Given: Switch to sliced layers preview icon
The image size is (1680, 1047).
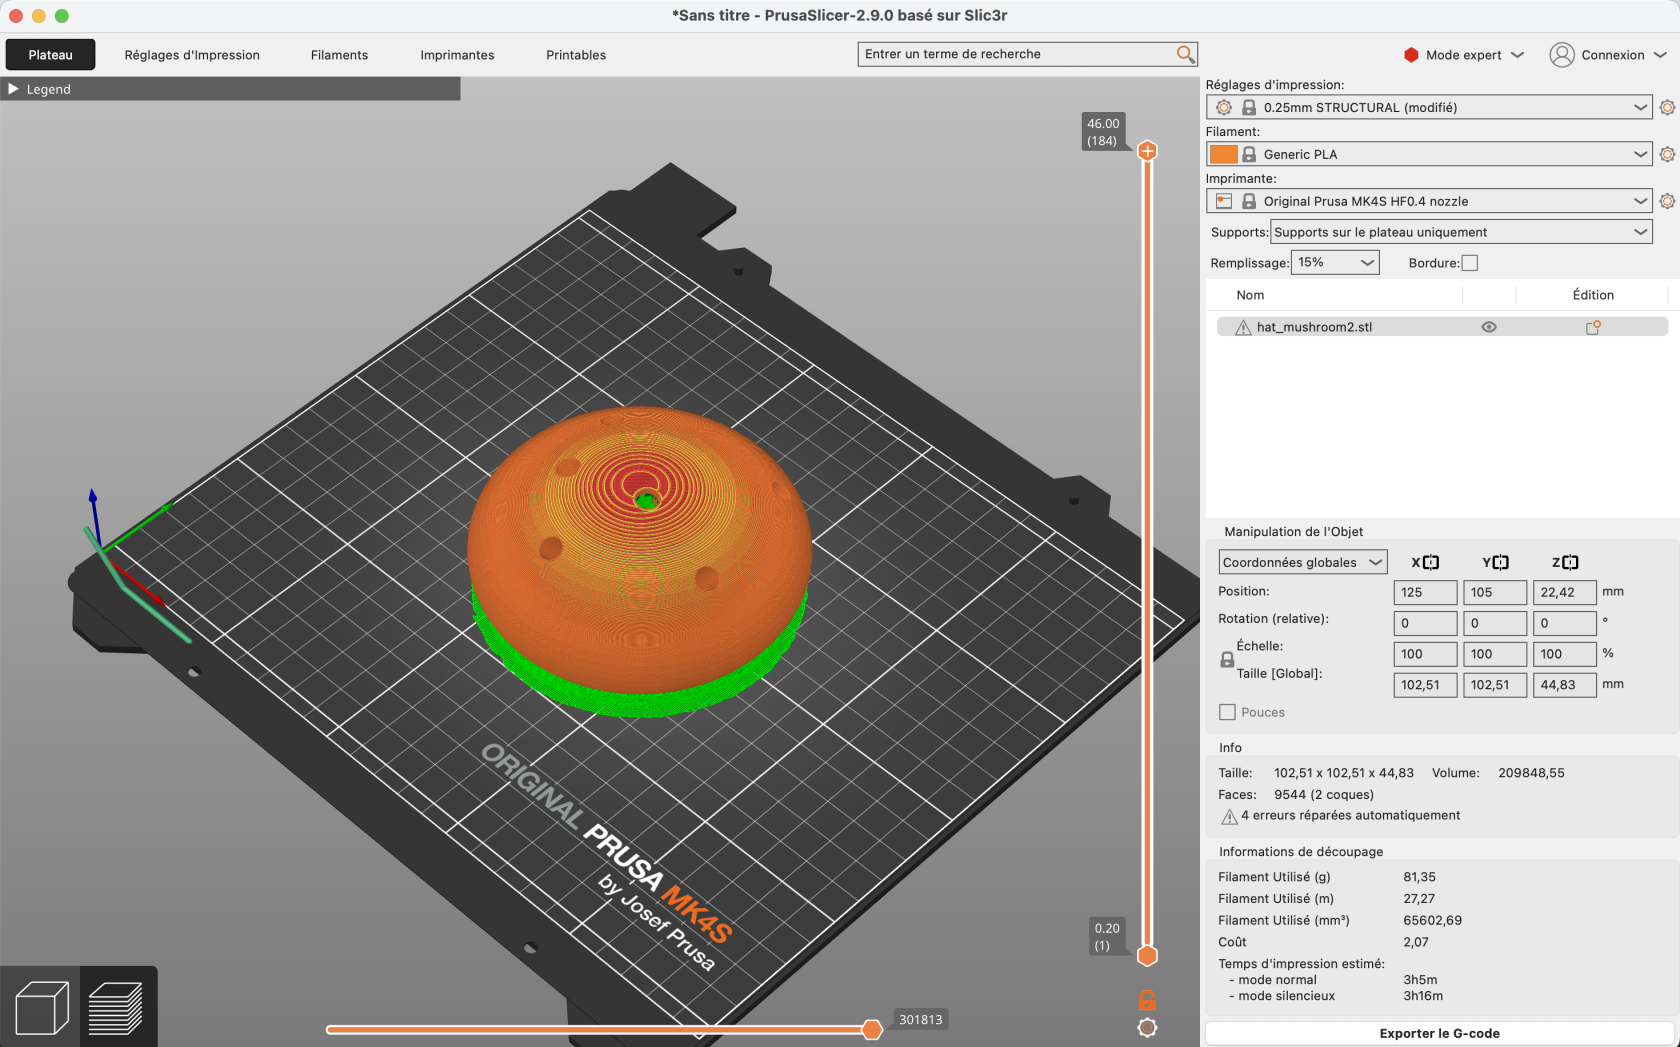Looking at the screenshot, I should click(x=116, y=1008).
